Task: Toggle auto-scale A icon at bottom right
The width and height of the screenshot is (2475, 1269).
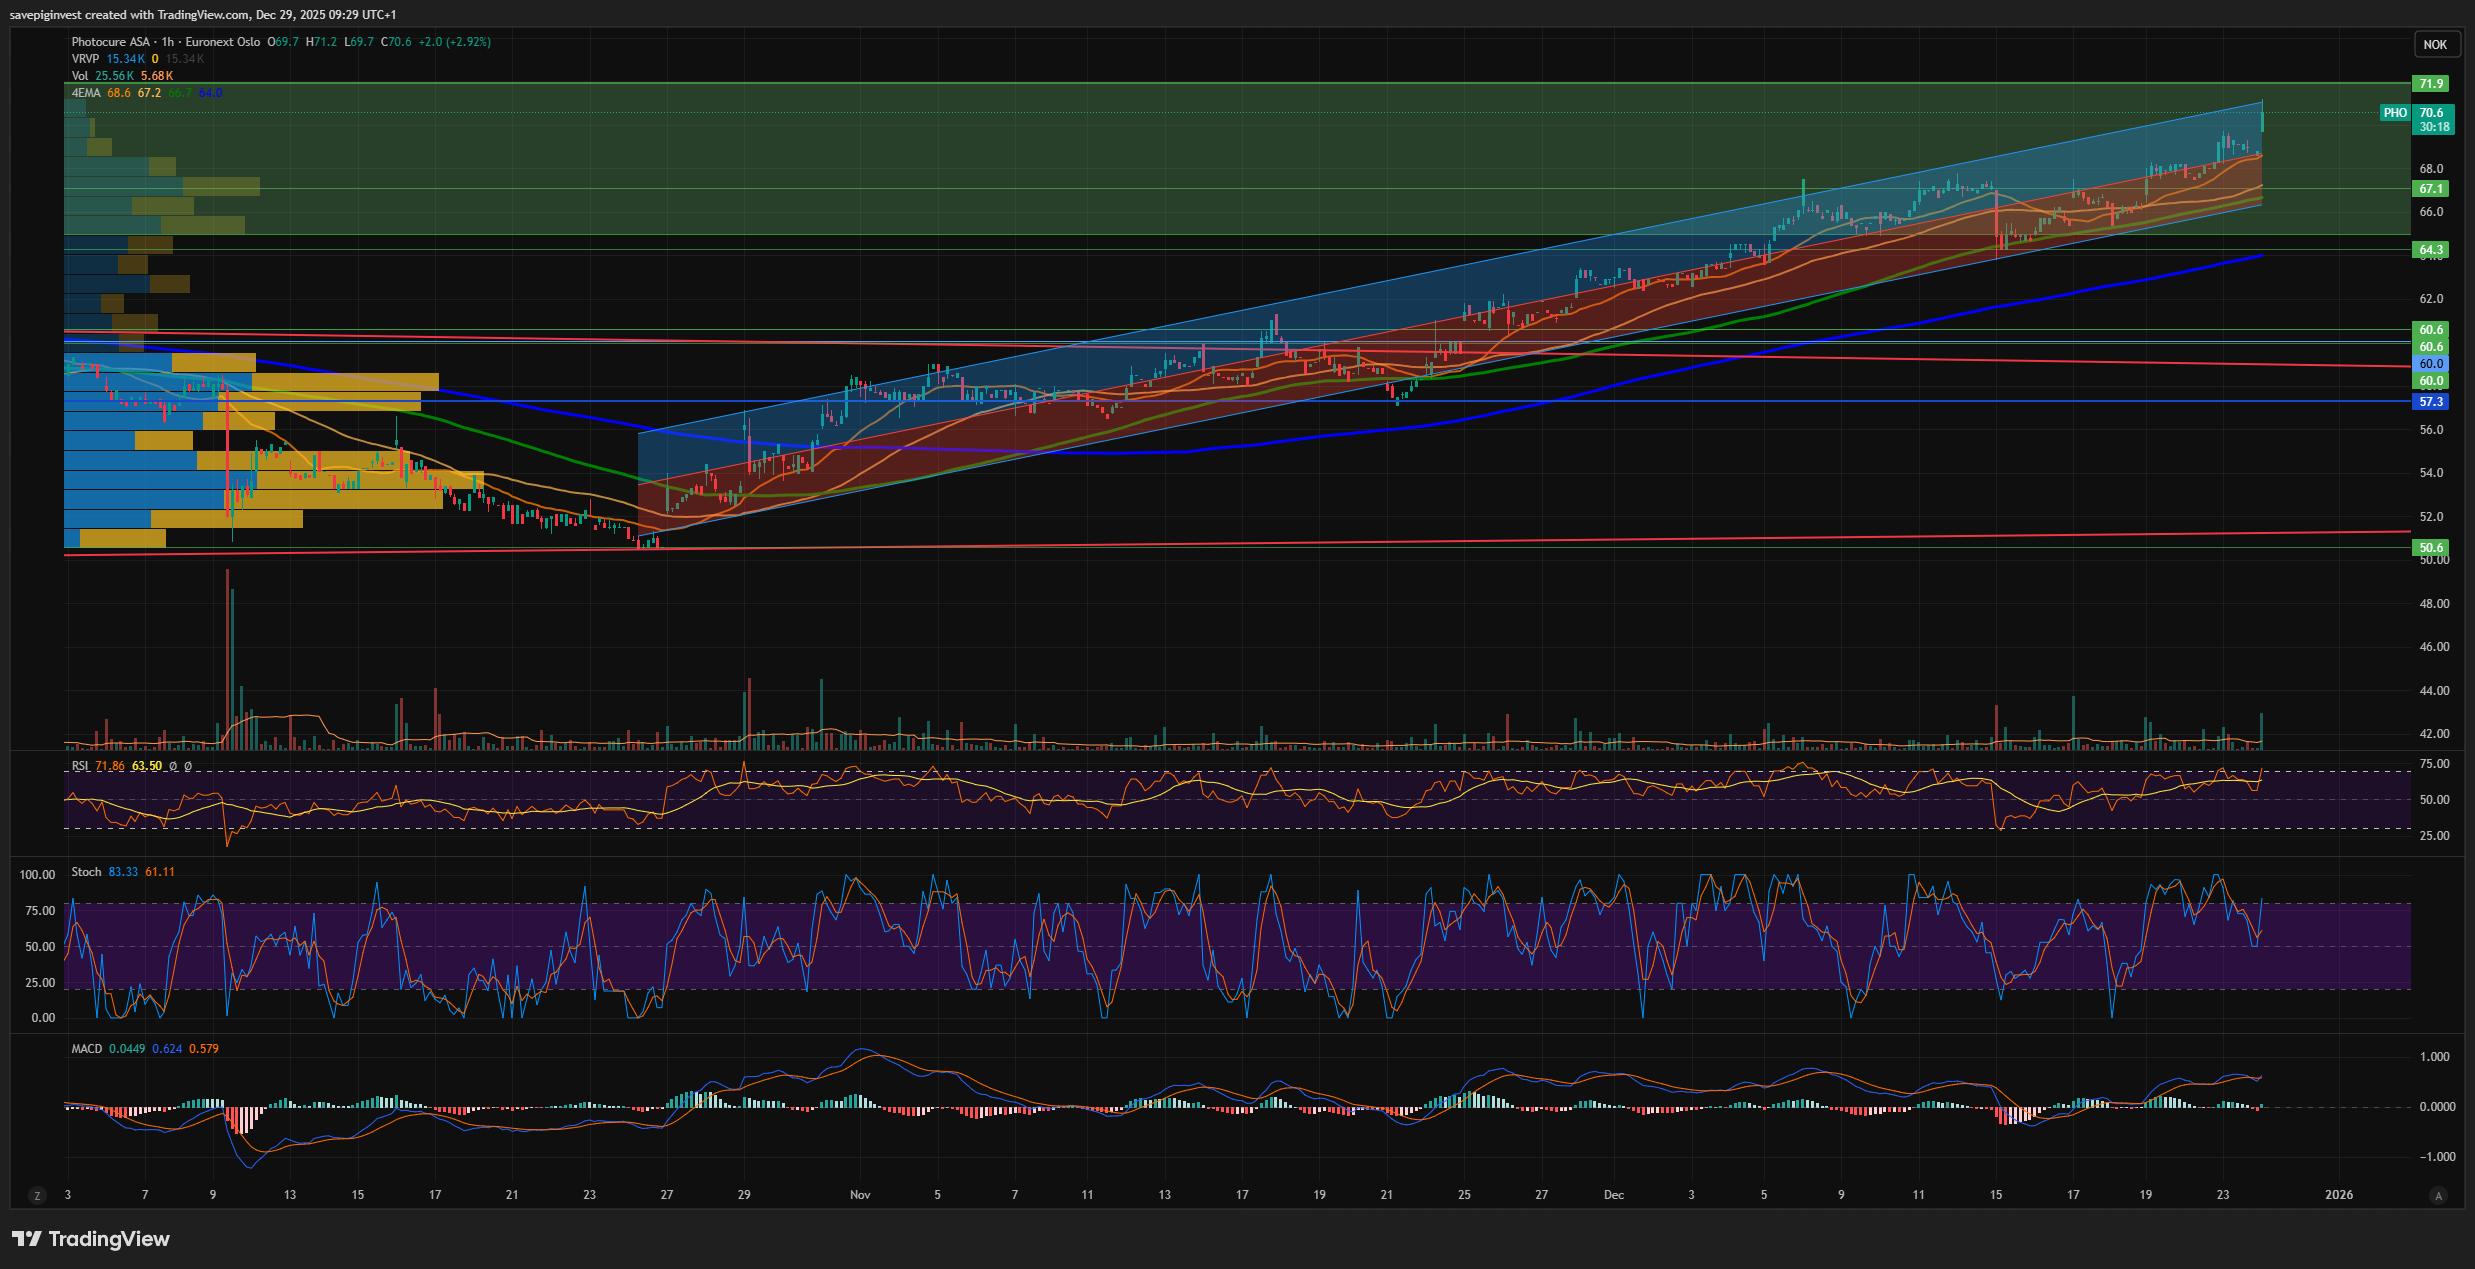Action: coord(2438,1195)
